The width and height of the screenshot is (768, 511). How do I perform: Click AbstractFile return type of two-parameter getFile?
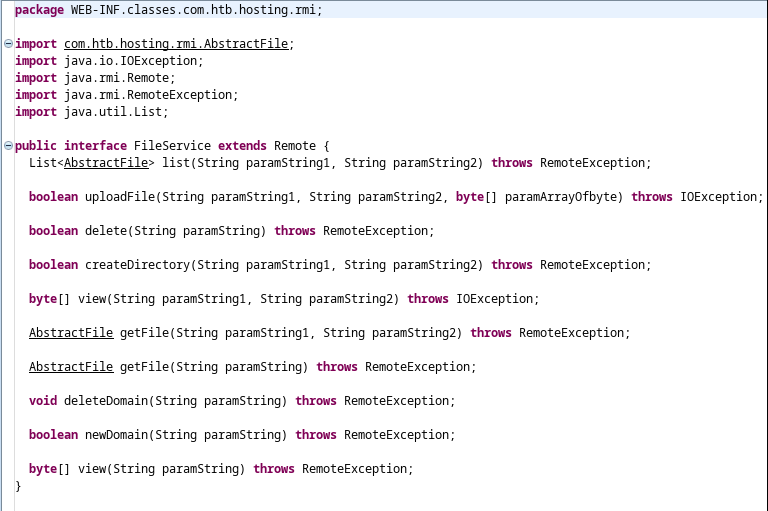[x=71, y=333]
